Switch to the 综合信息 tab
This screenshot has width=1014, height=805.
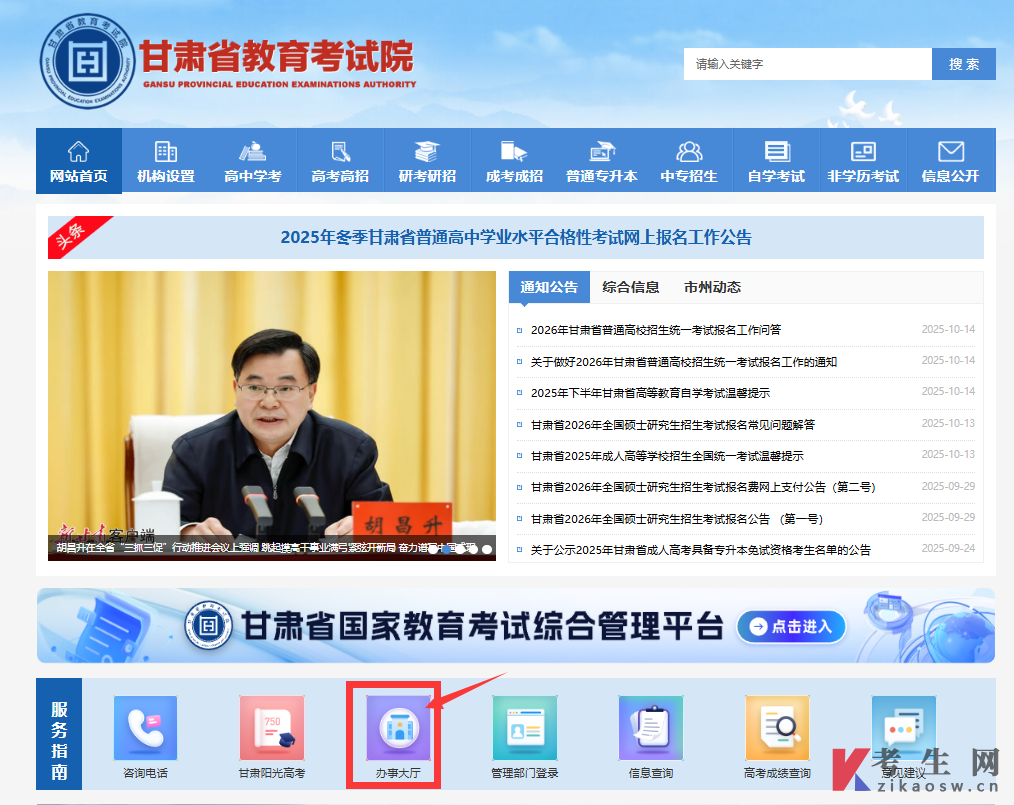[631, 287]
